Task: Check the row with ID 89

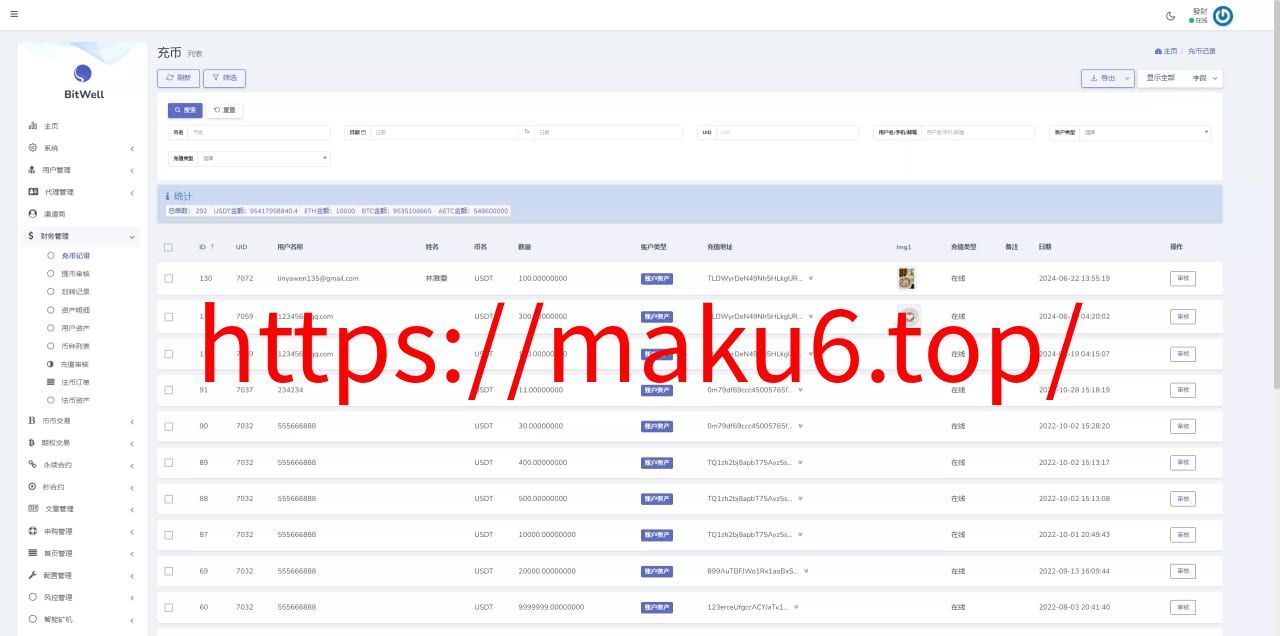Action: tap(169, 463)
